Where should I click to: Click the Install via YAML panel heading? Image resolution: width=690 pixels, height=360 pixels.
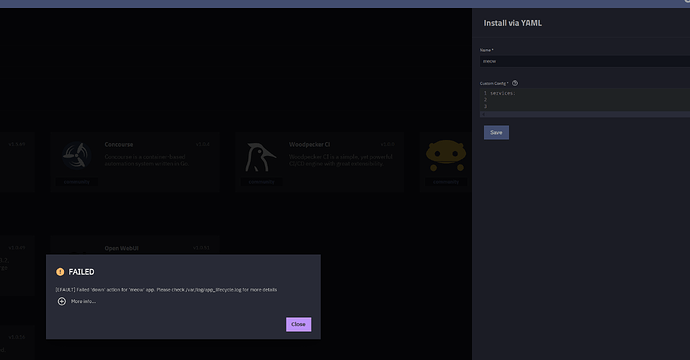coord(513,23)
